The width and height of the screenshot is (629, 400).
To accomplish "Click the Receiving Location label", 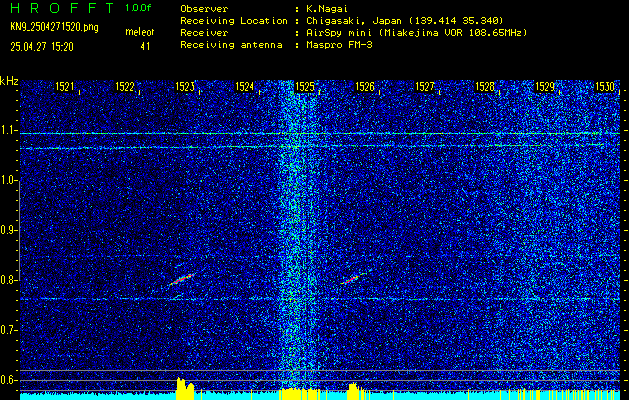I will pyautogui.click(x=234, y=21).
